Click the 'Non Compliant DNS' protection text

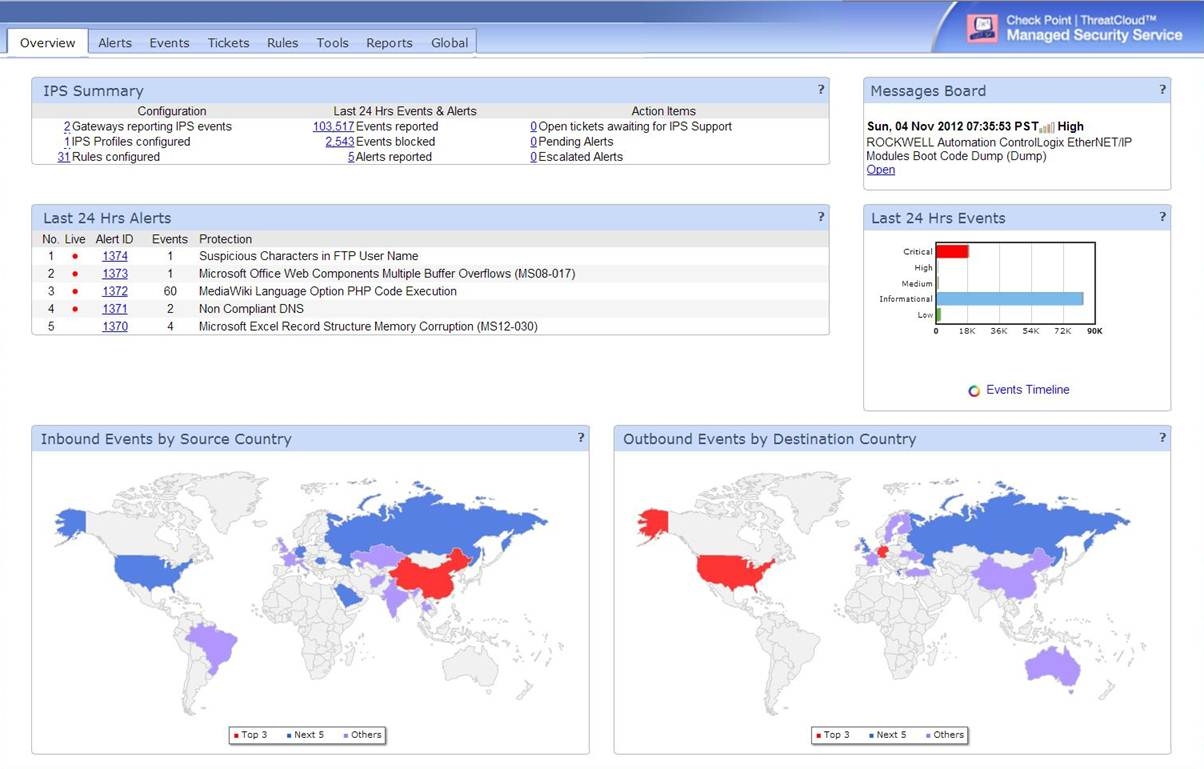click(x=251, y=310)
